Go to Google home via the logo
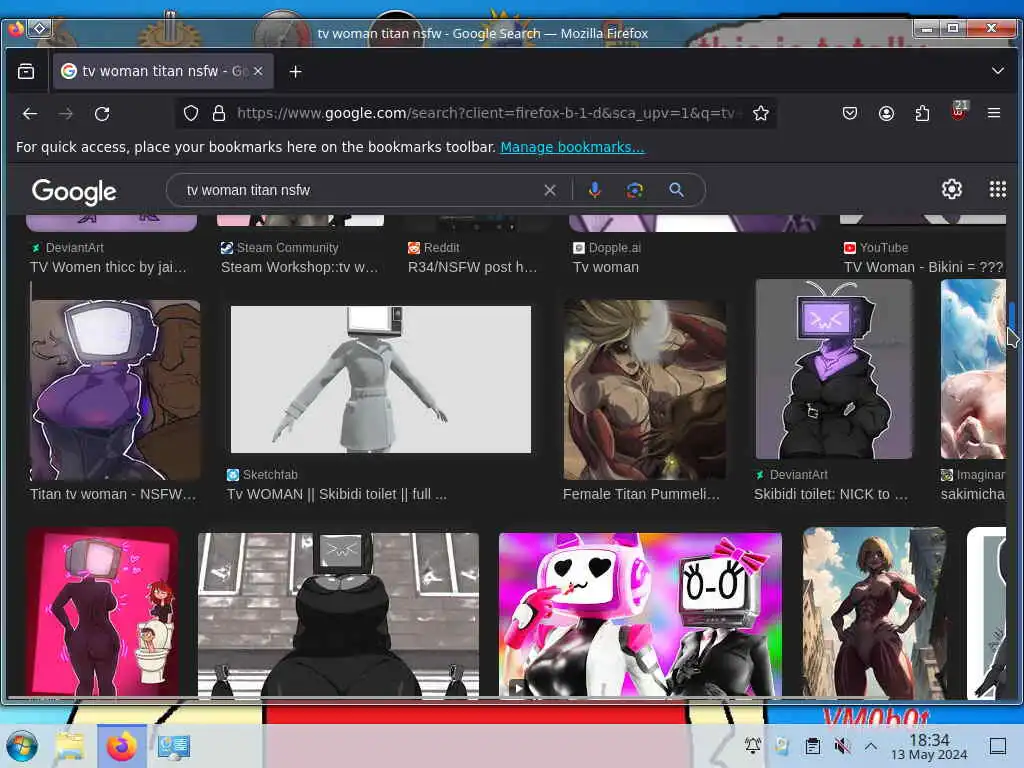The width and height of the screenshot is (1024, 768). click(74, 192)
